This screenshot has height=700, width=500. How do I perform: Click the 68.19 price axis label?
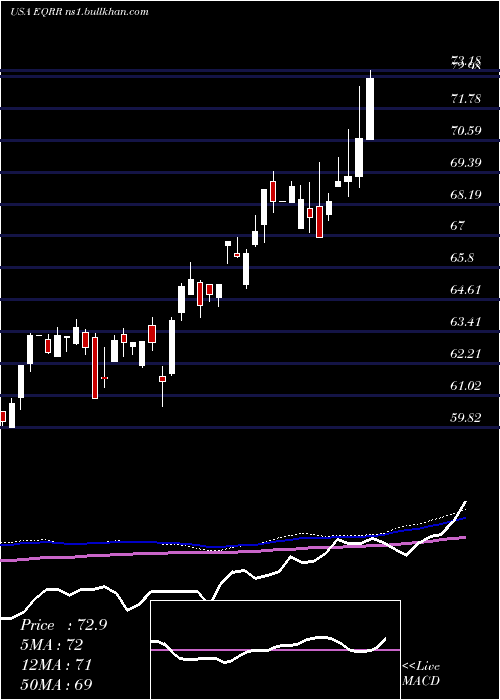[466, 194]
